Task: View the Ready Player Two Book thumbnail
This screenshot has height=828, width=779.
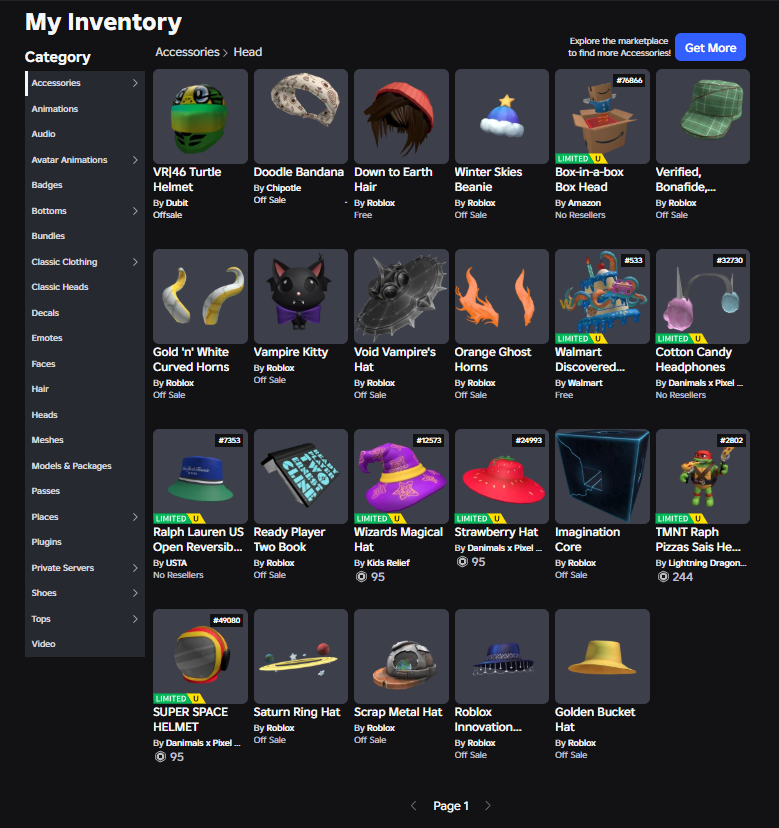Action: (301, 476)
